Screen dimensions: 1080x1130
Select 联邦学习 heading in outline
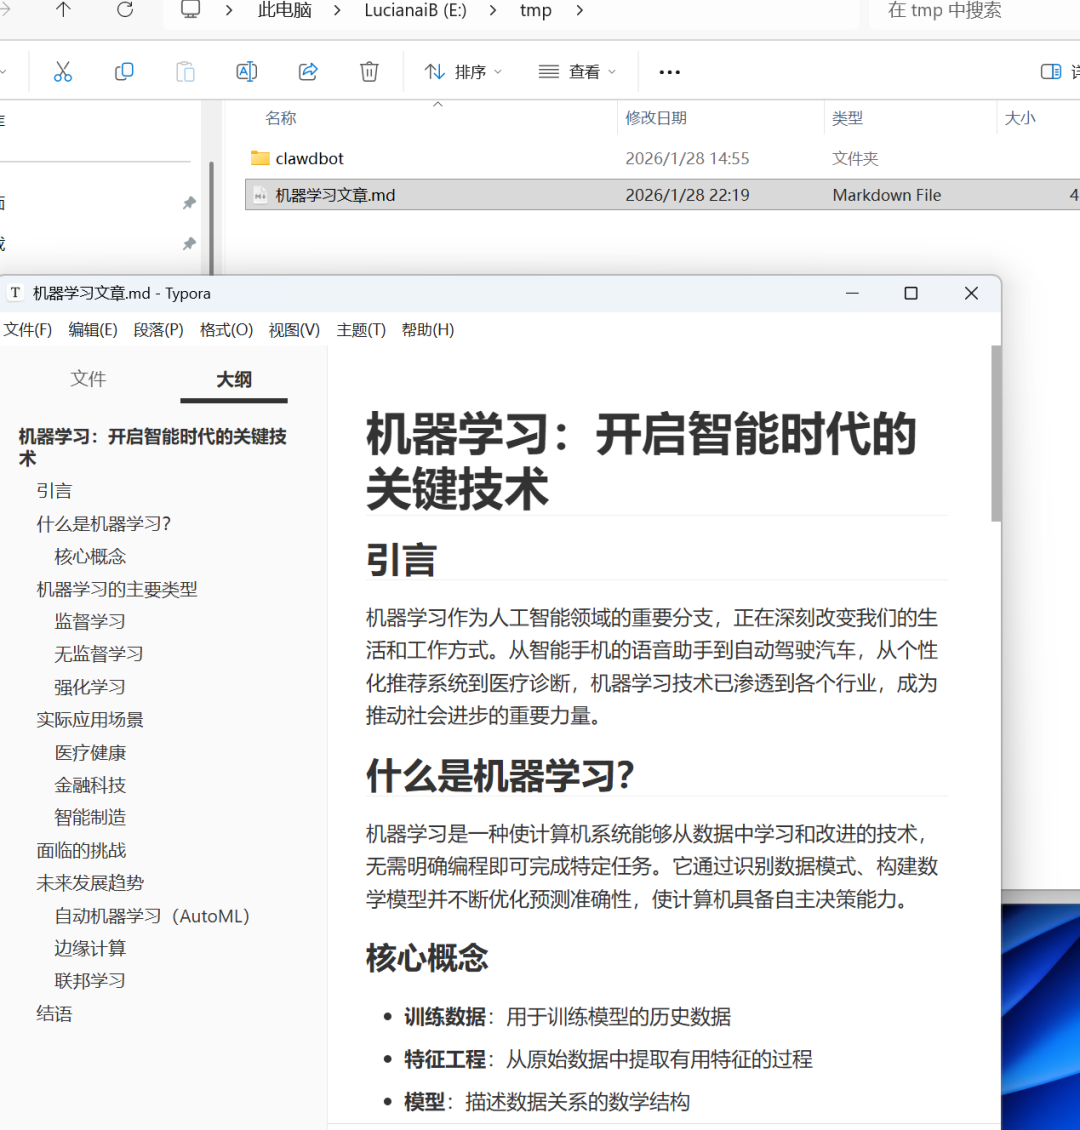pos(90,981)
